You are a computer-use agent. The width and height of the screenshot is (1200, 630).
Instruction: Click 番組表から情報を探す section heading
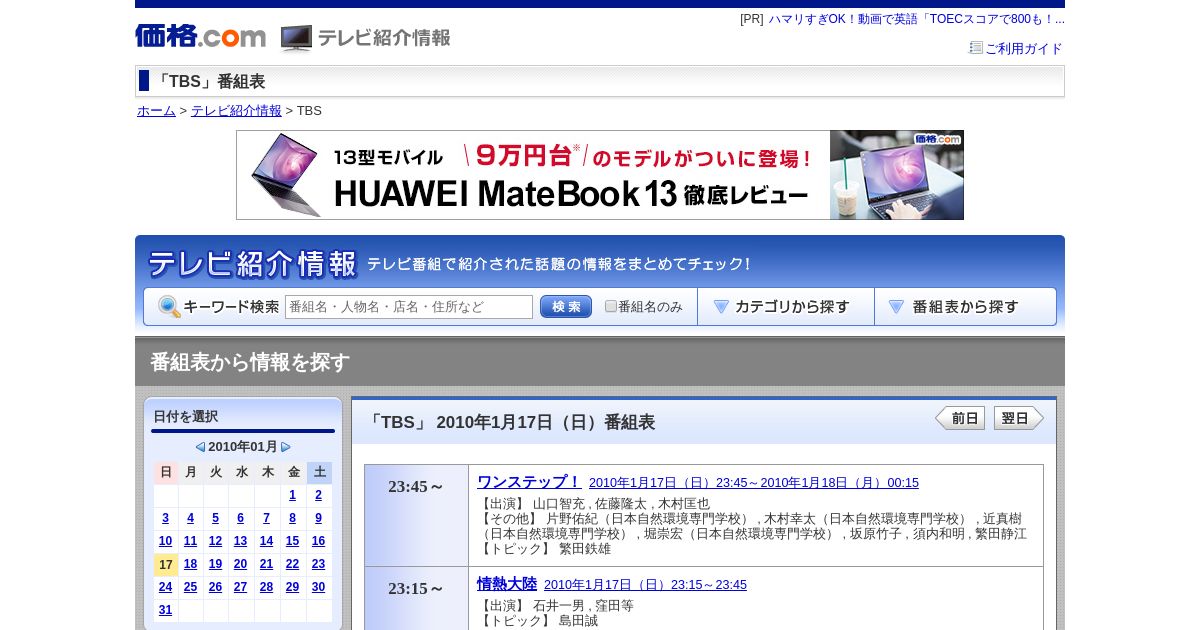pyautogui.click(x=250, y=362)
